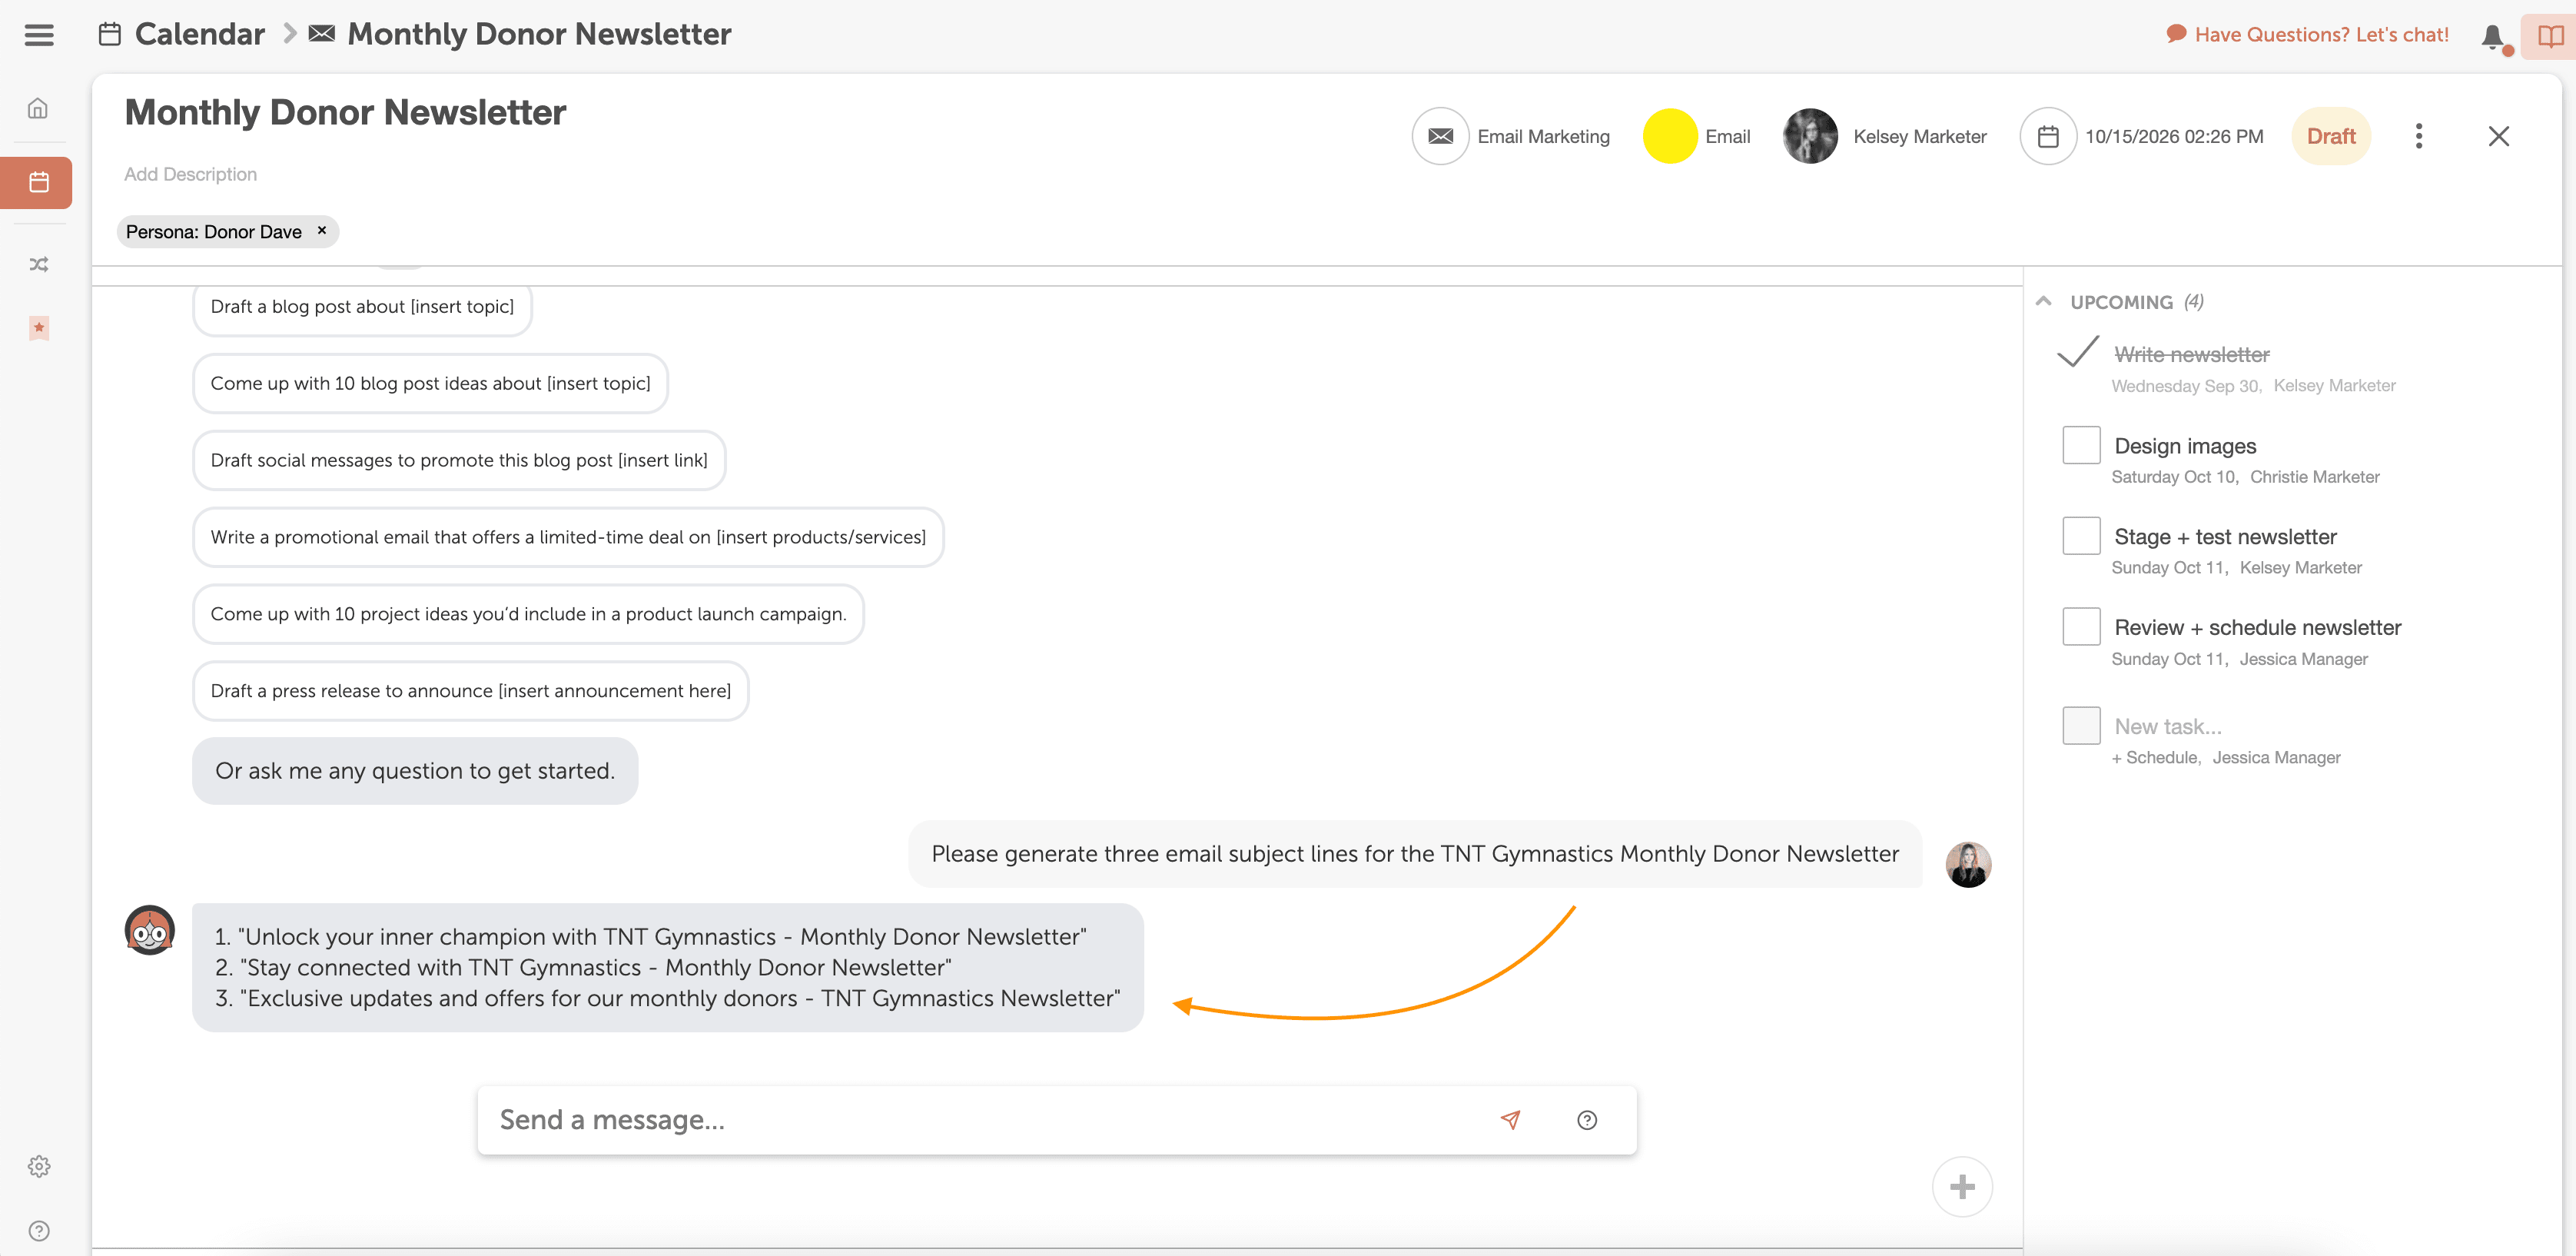Click the yellow Email color label swatch
Viewport: 2576px width, 1256px height.
click(1670, 136)
